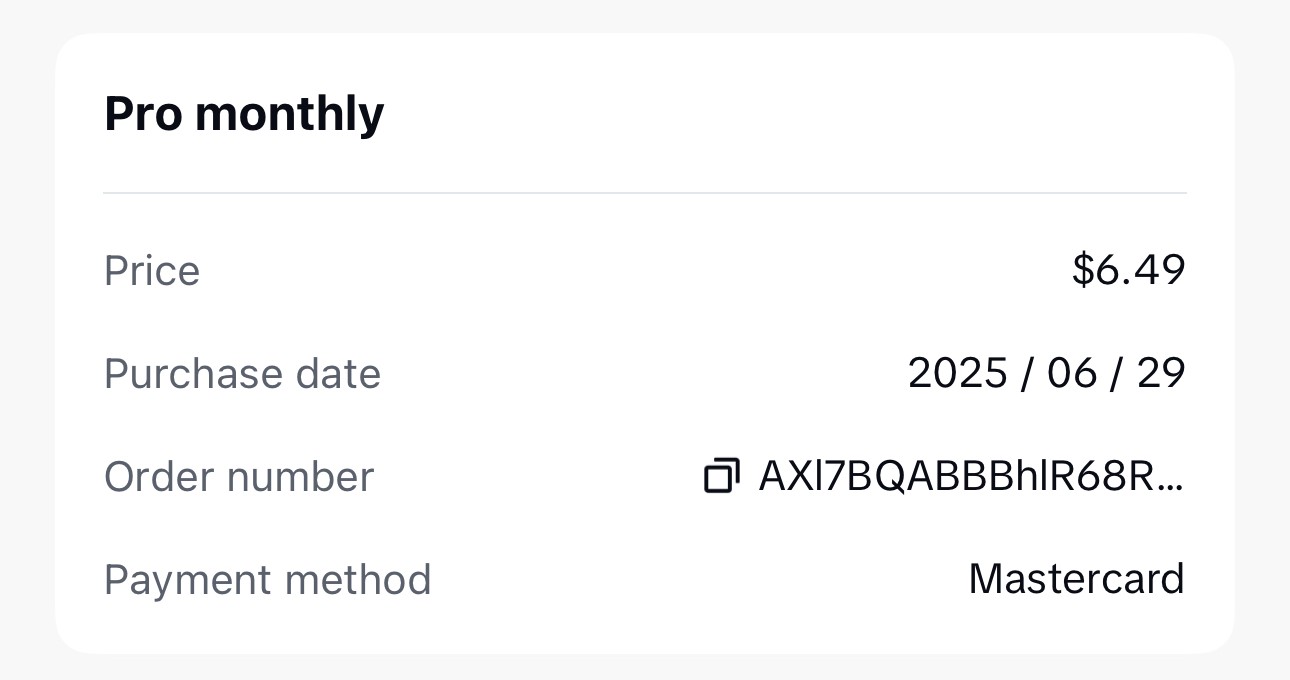Select the Price label
This screenshot has height=680, width=1290.
152,271
